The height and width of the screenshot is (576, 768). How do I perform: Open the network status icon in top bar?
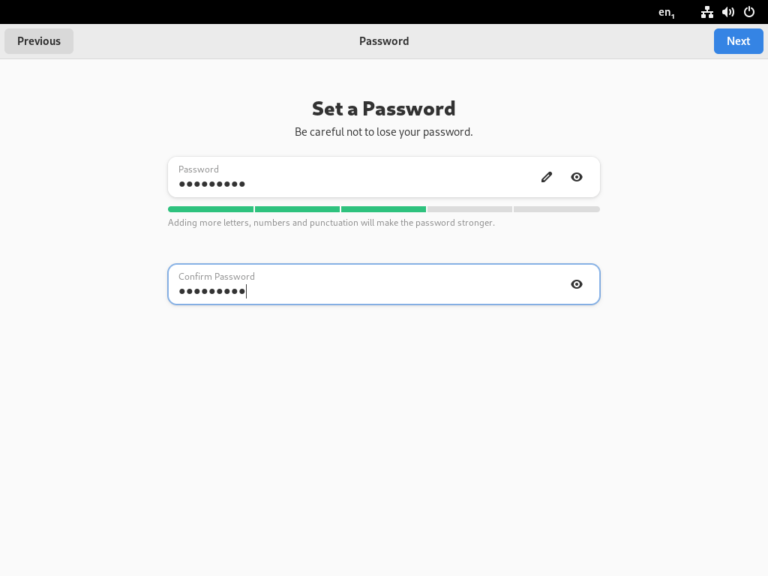pyautogui.click(x=707, y=12)
